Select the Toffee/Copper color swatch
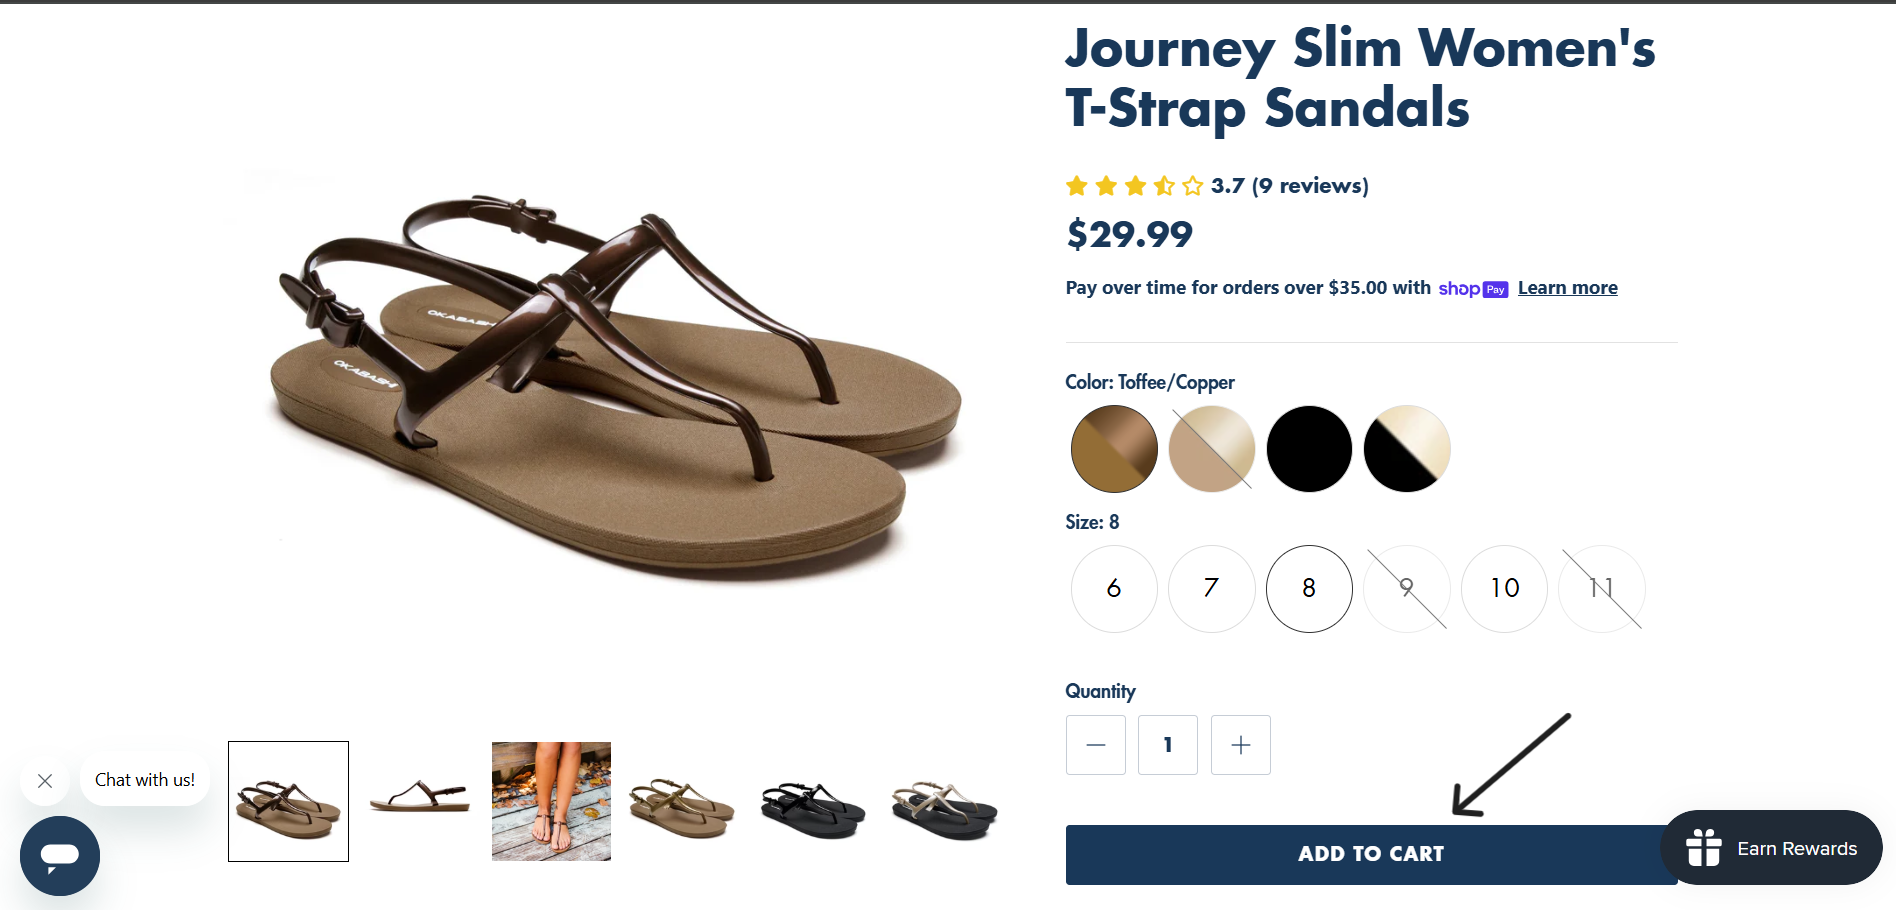This screenshot has width=1896, height=910. tap(1114, 449)
